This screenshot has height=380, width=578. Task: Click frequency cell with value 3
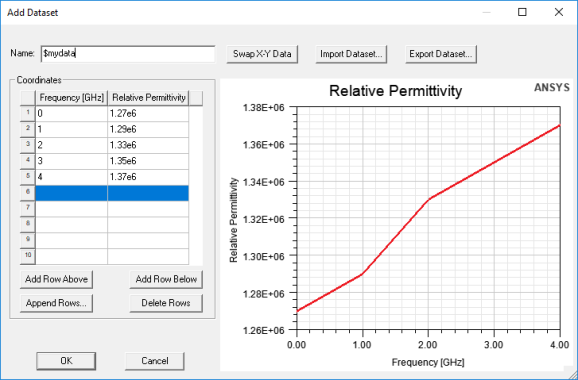72,161
